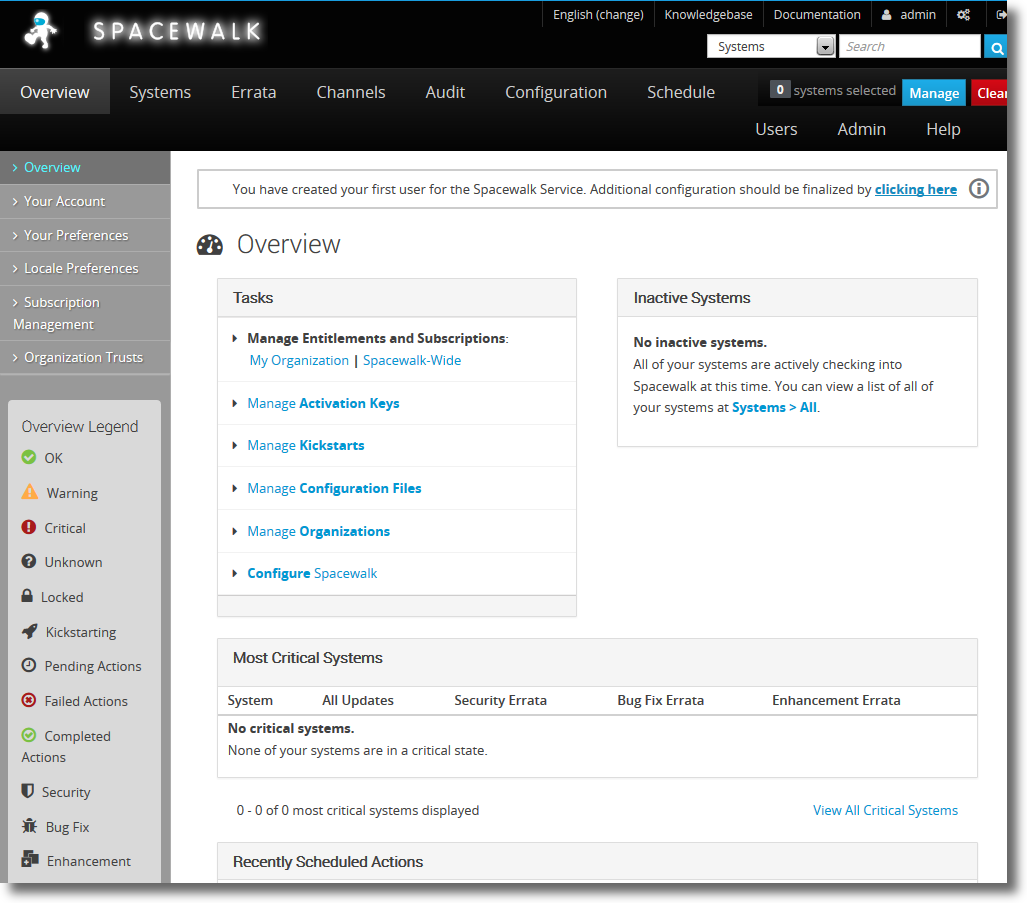Expand the Manage Configuration Files arrow
This screenshot has height=903, width=1027.
point(234,488)
